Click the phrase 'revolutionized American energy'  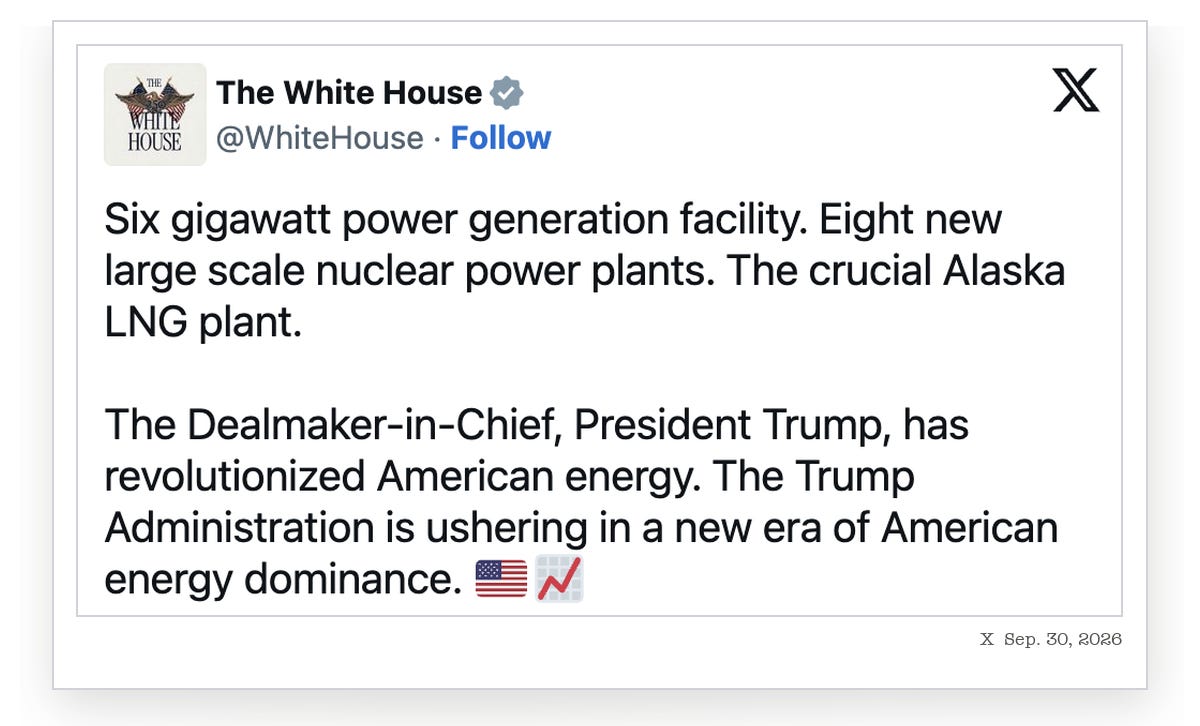click(x=397, y=478)
